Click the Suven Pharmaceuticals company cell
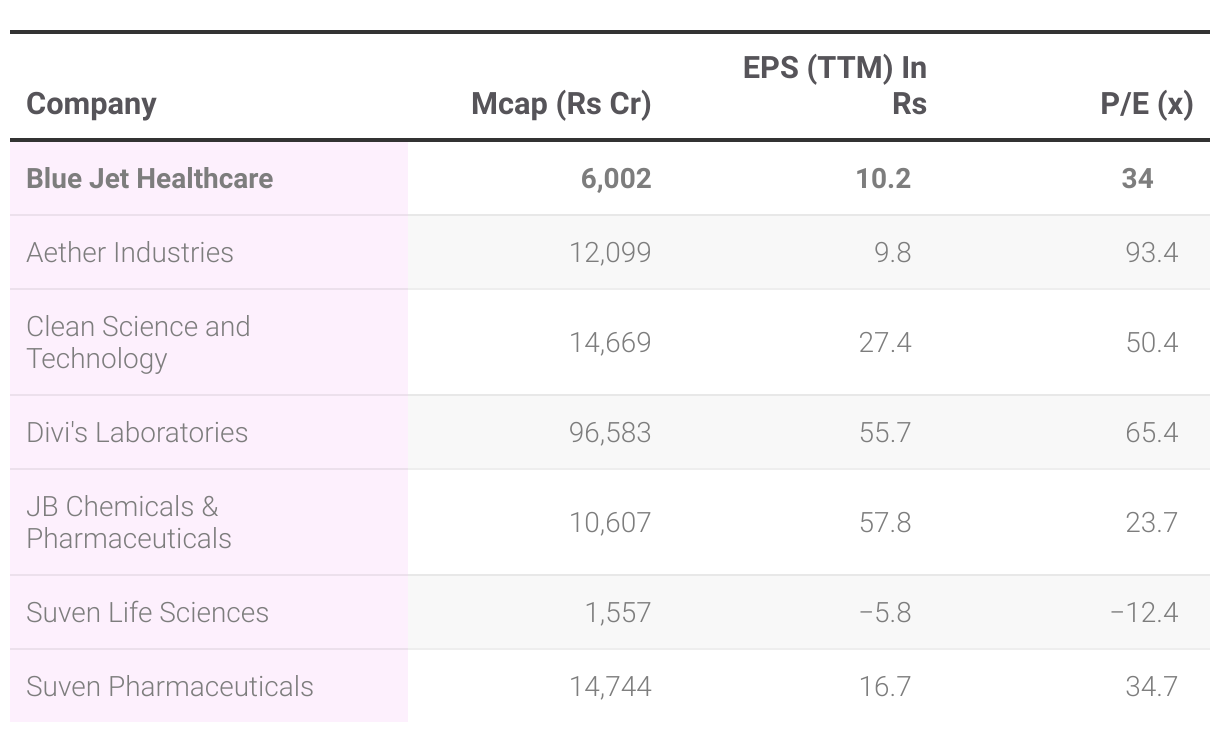The width and height of the screenshot is (1220, 732). (x=170, y=686)
